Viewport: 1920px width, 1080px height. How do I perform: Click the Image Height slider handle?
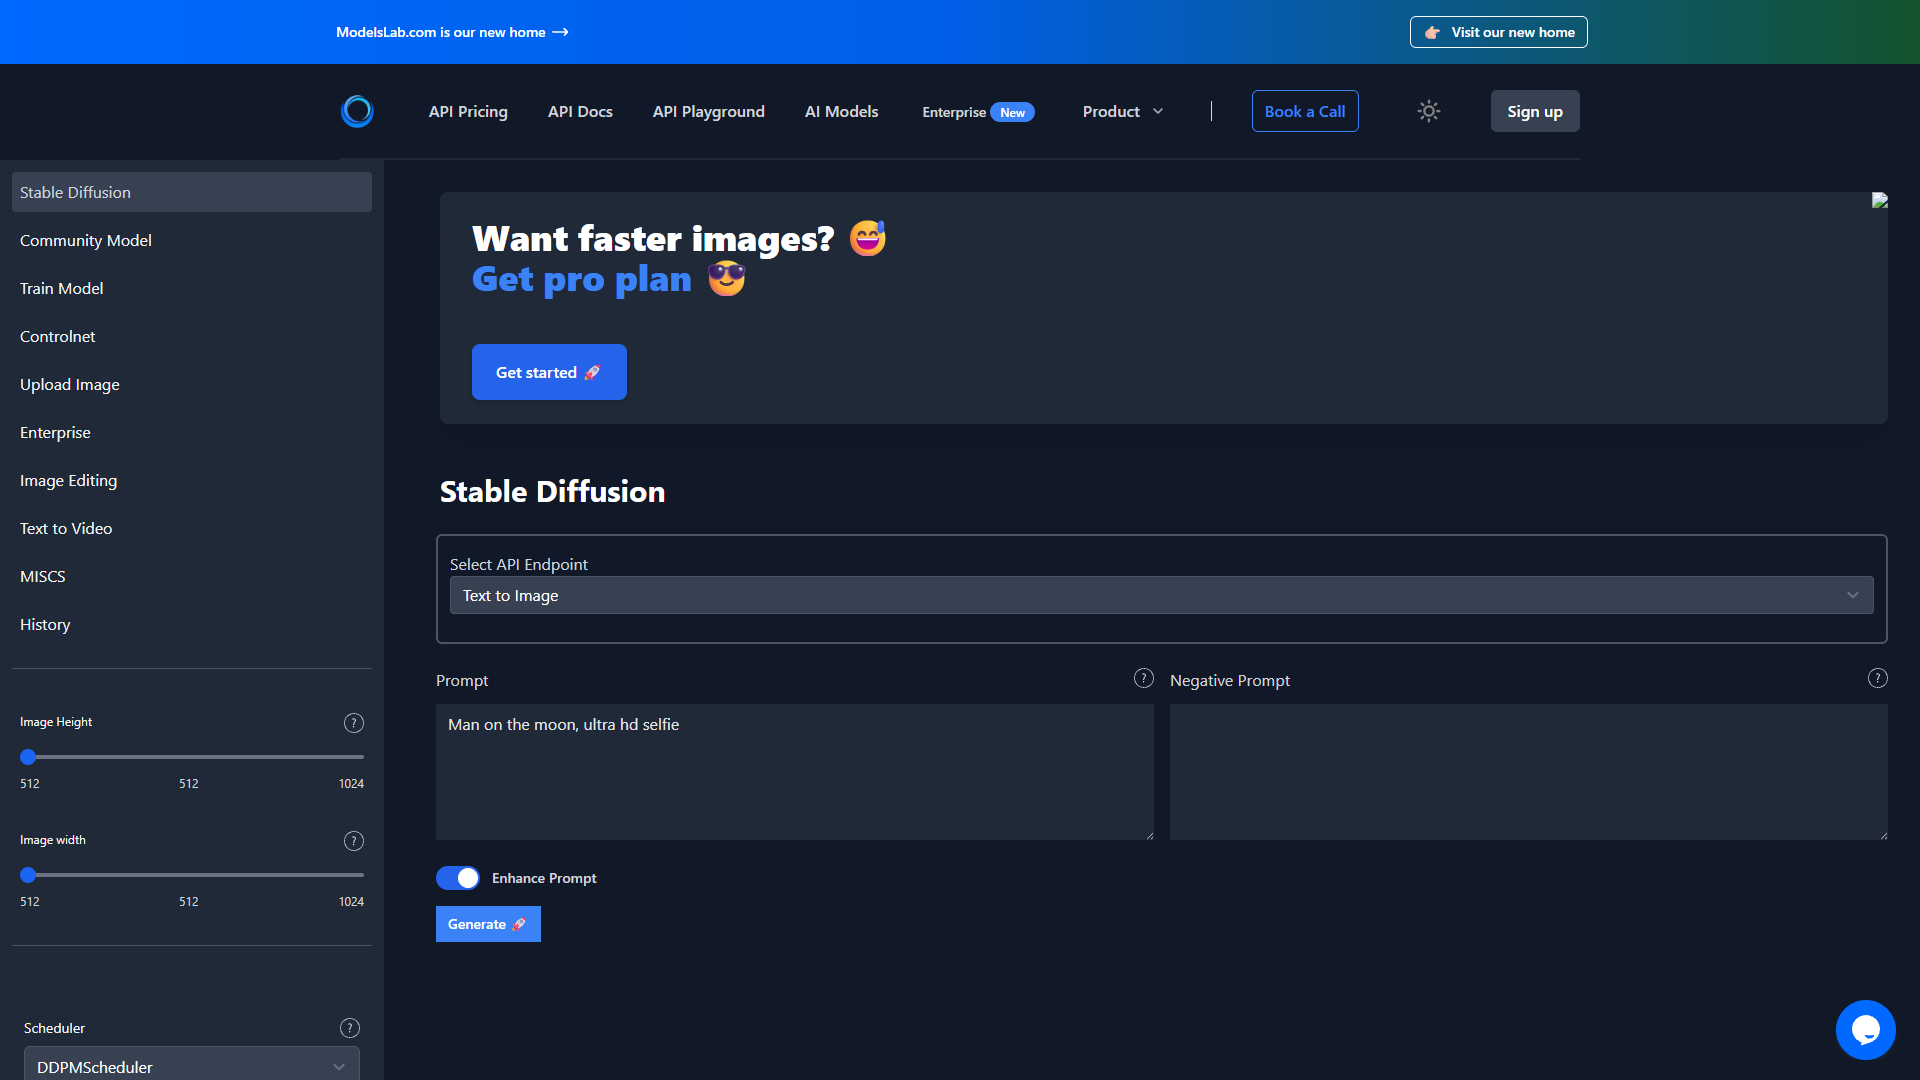click(x=28, y=757)
